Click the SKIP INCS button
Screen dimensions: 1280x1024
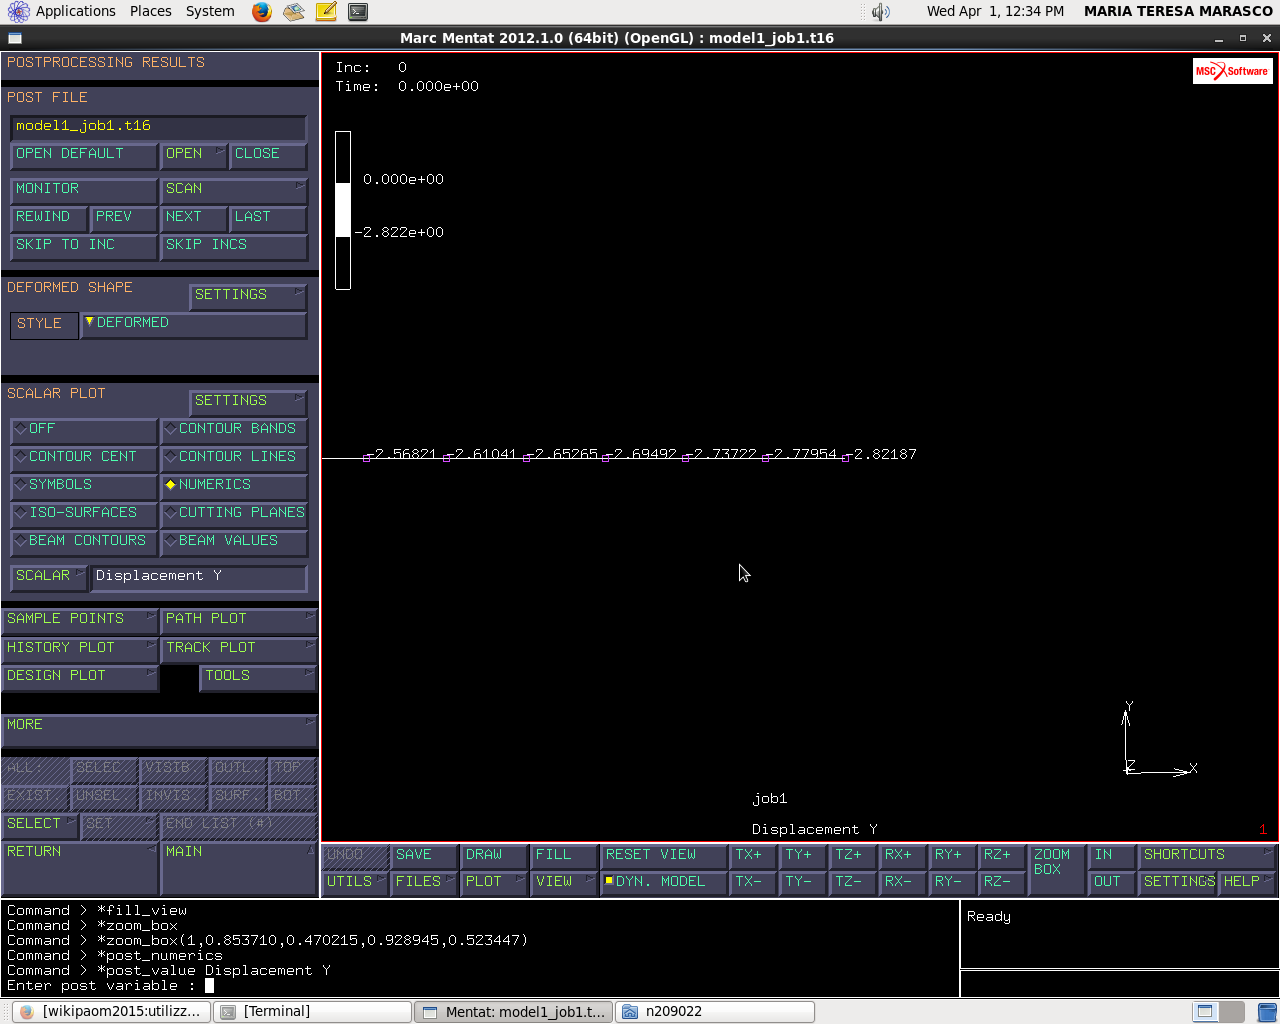[x=234, y=246]
